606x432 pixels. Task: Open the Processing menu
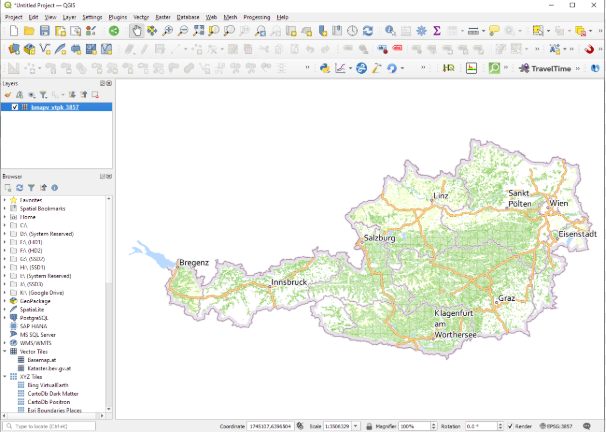click(x=256, y=17)
